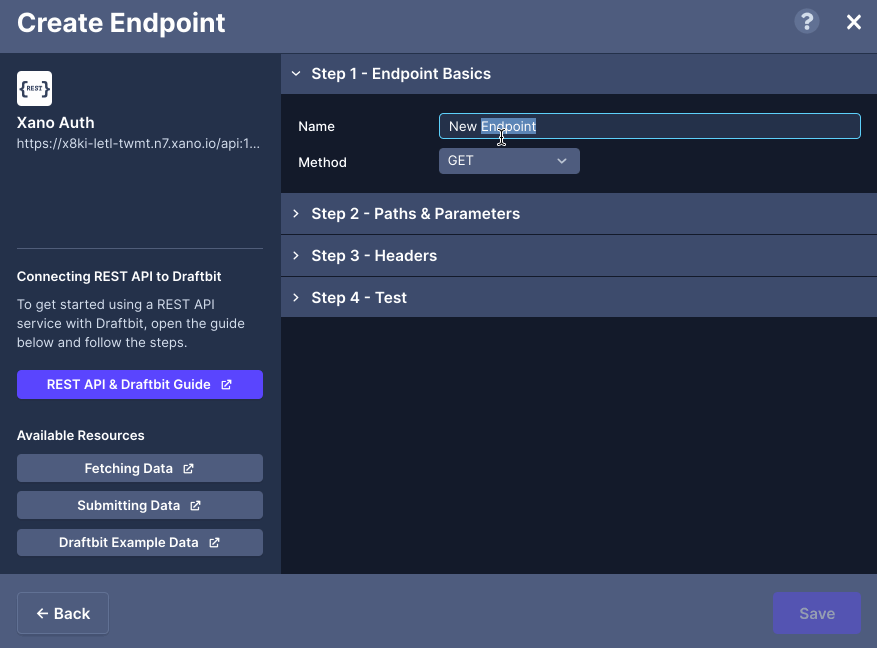Screen dimensions: 877x648
Task: Click into the endpoint Name field
Action: click(x=649, y=126)
